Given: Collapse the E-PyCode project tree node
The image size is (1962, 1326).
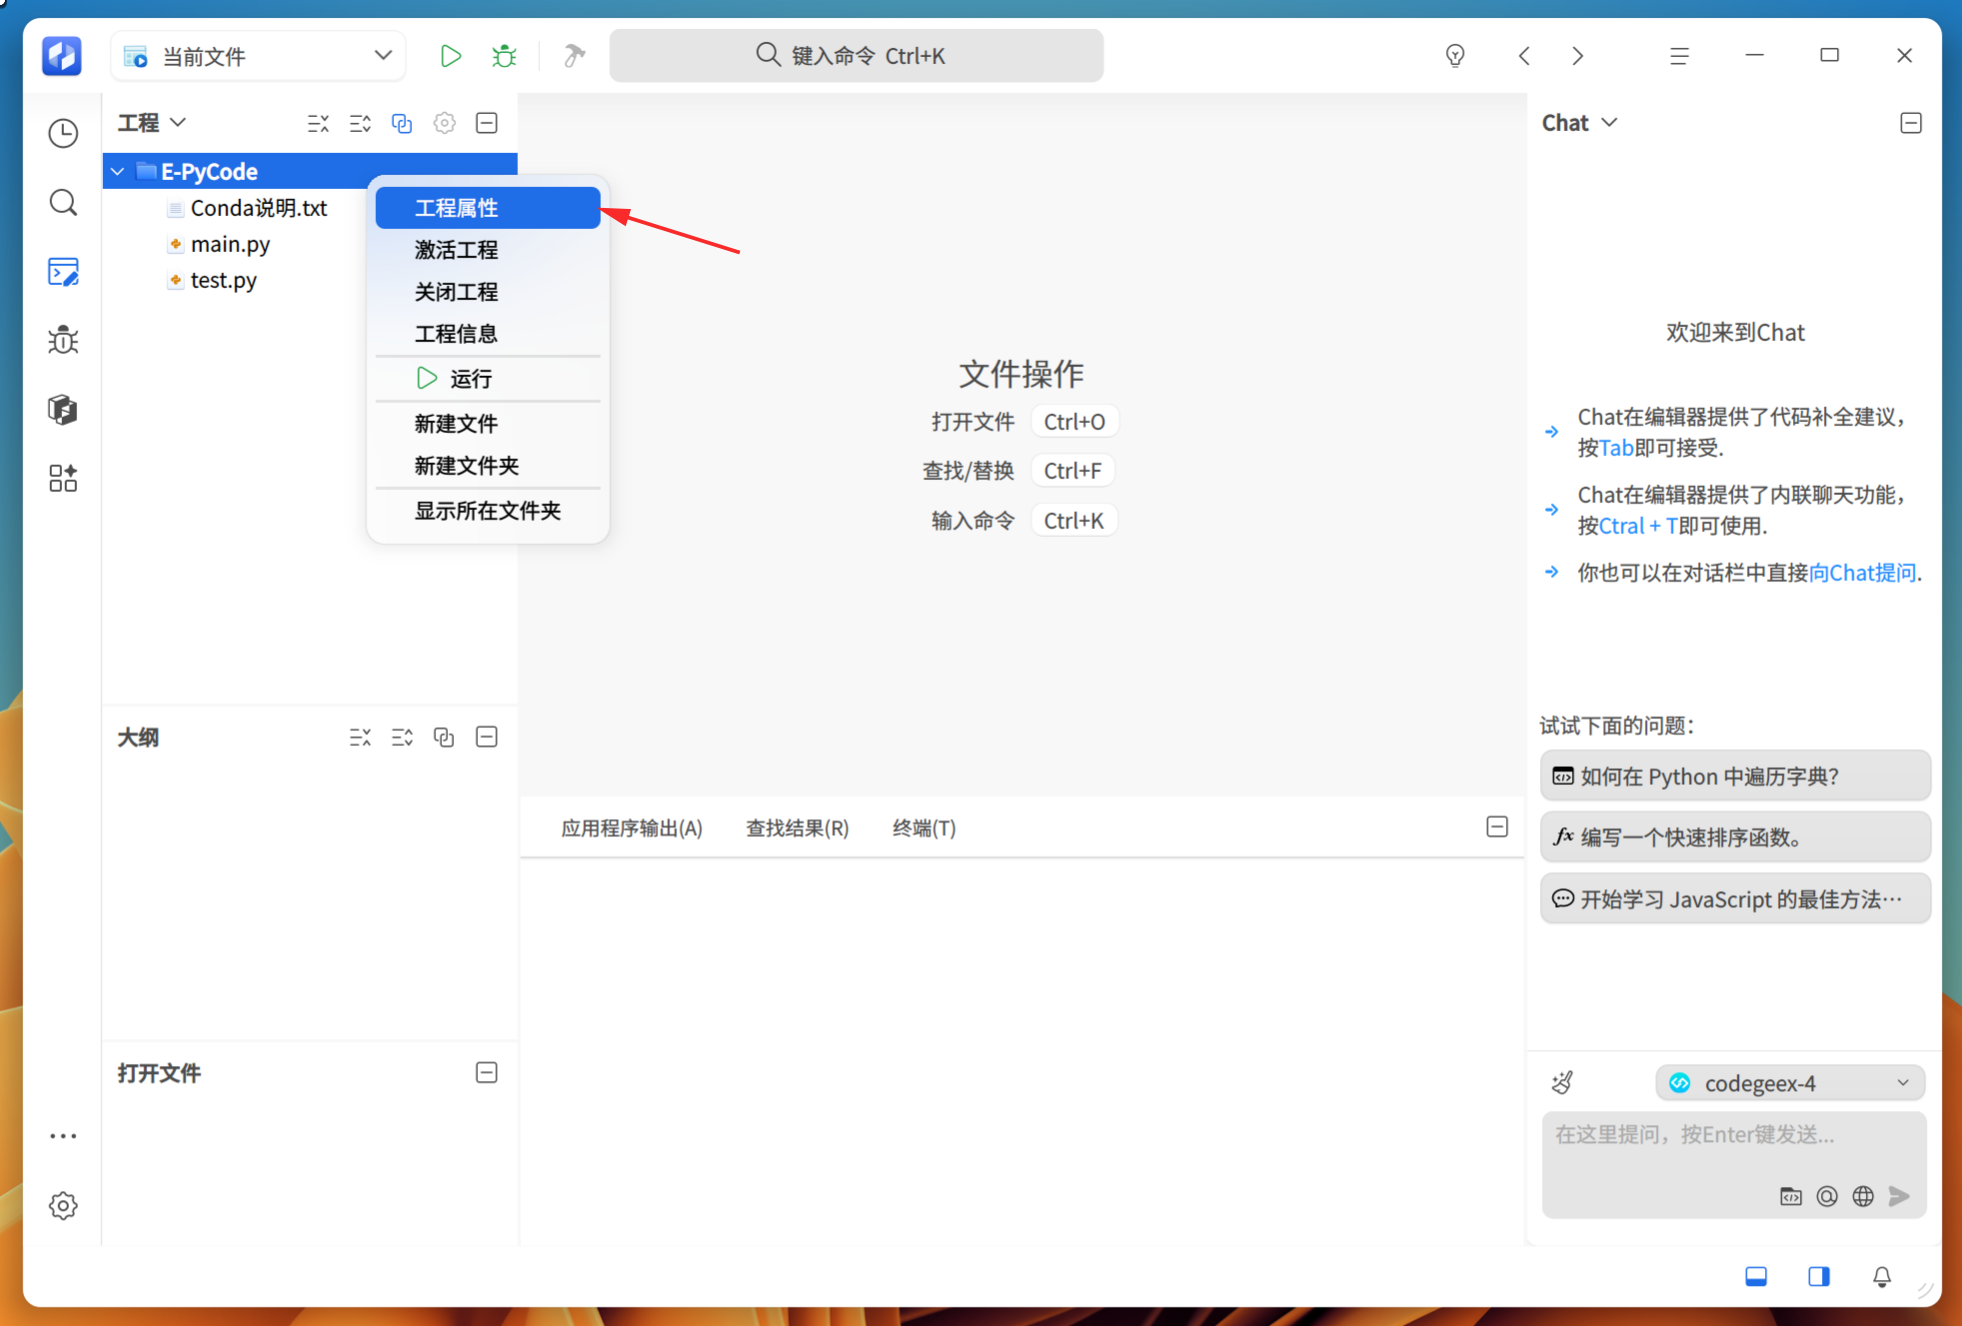Looking at the screenshot, I should coord(118,172).
